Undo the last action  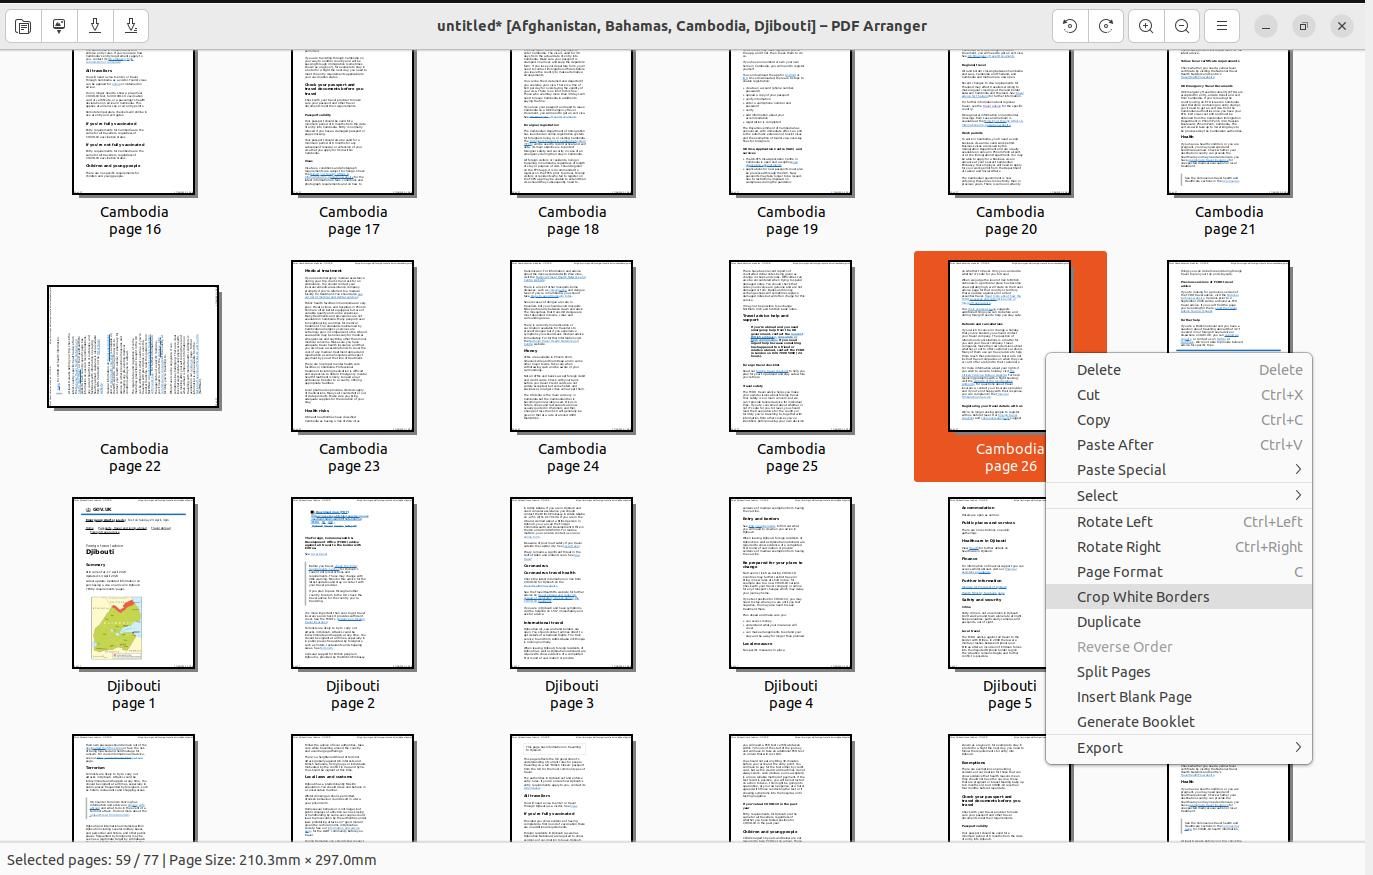(1069, 26)
